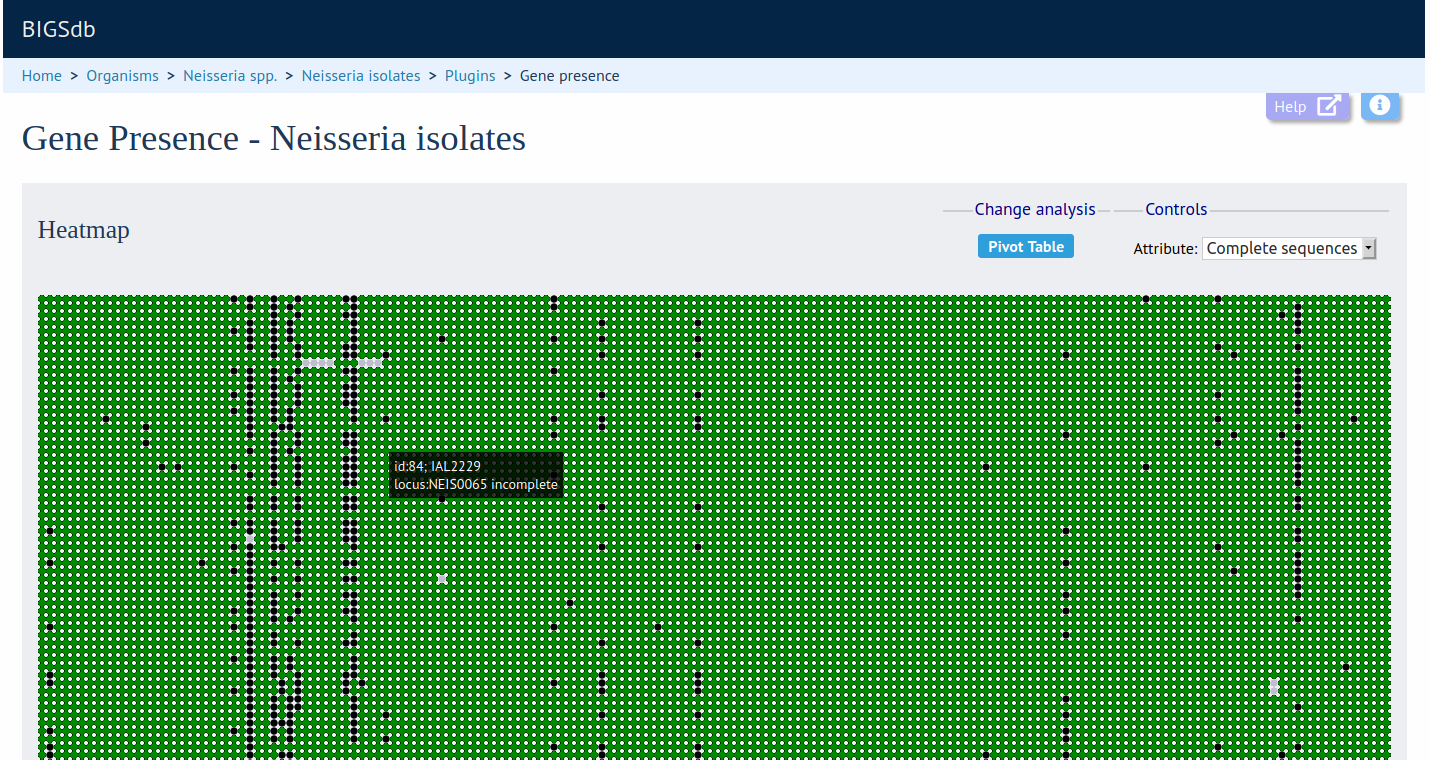1430x760 pixels.
Task: Select left grey horizontal bar in heatmap
Action: [318, 363]
